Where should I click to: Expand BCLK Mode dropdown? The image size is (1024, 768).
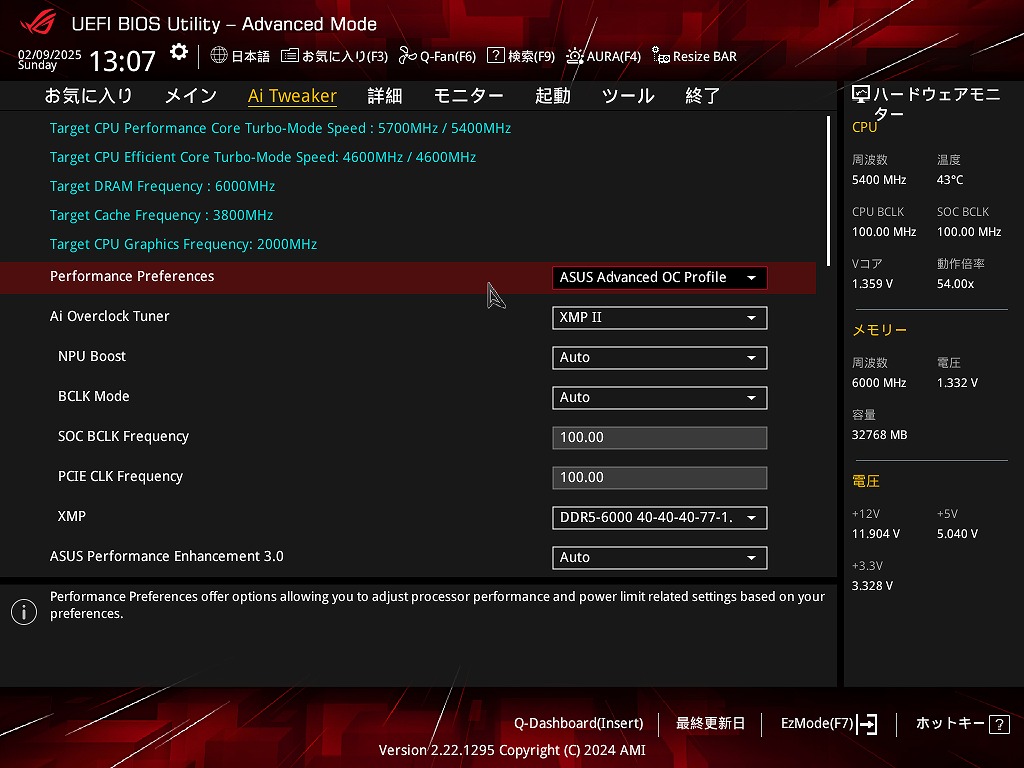(x=660, y=398)
